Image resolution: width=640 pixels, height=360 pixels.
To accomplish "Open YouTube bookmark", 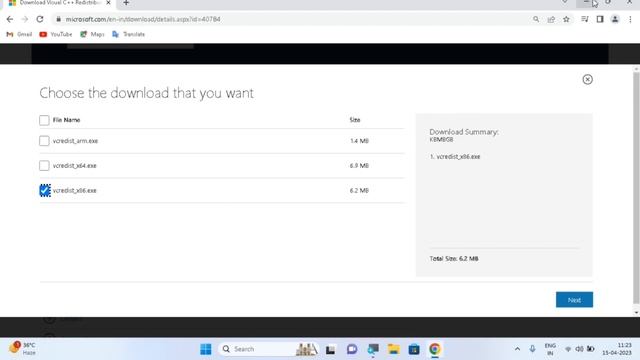I will pos(56,34).
